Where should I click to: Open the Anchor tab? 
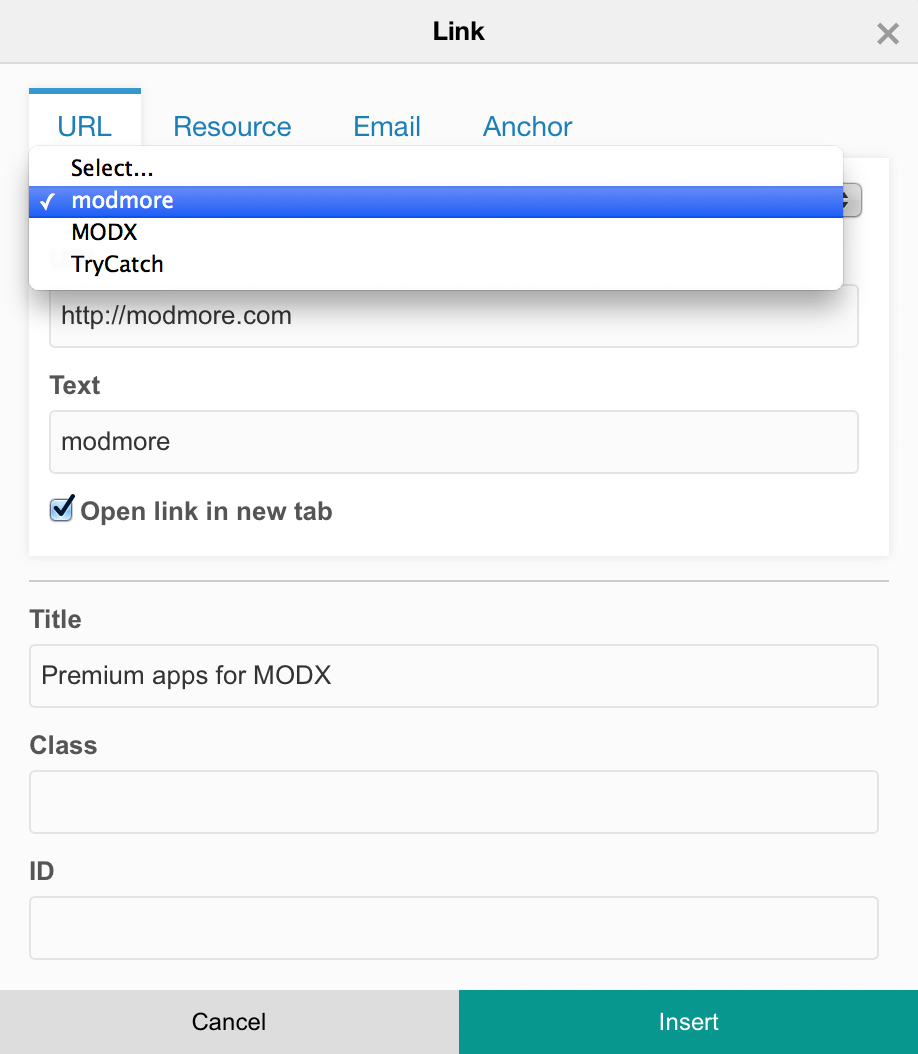(528, 126)
